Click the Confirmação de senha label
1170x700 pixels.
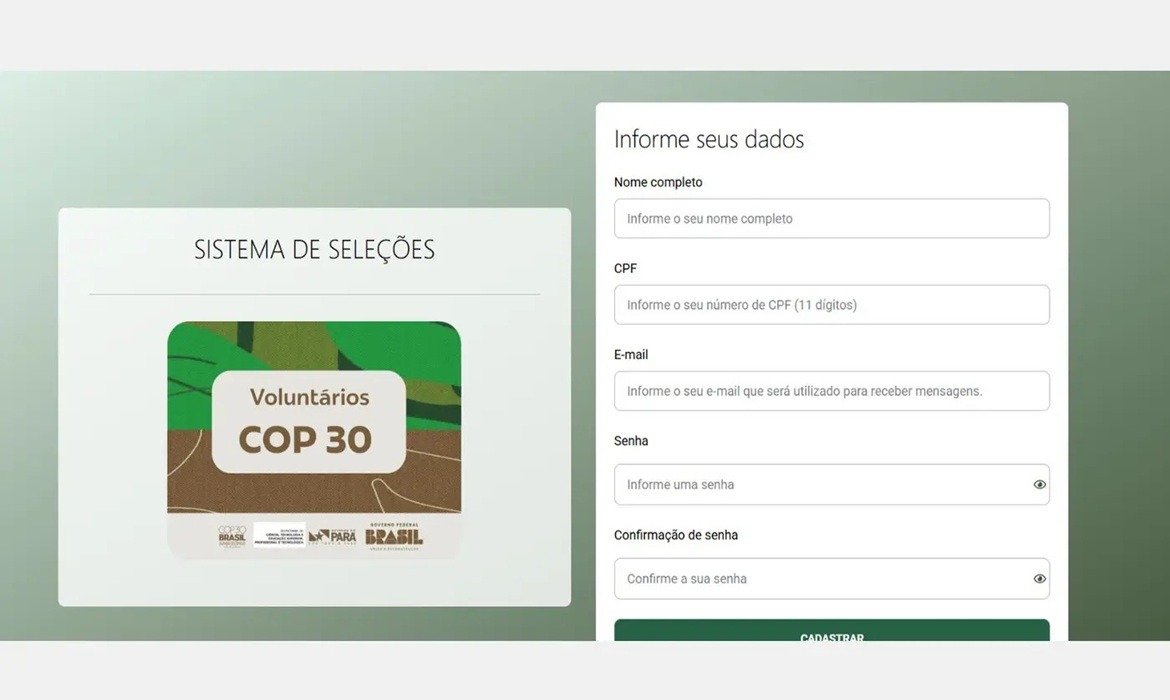[676, 535]
